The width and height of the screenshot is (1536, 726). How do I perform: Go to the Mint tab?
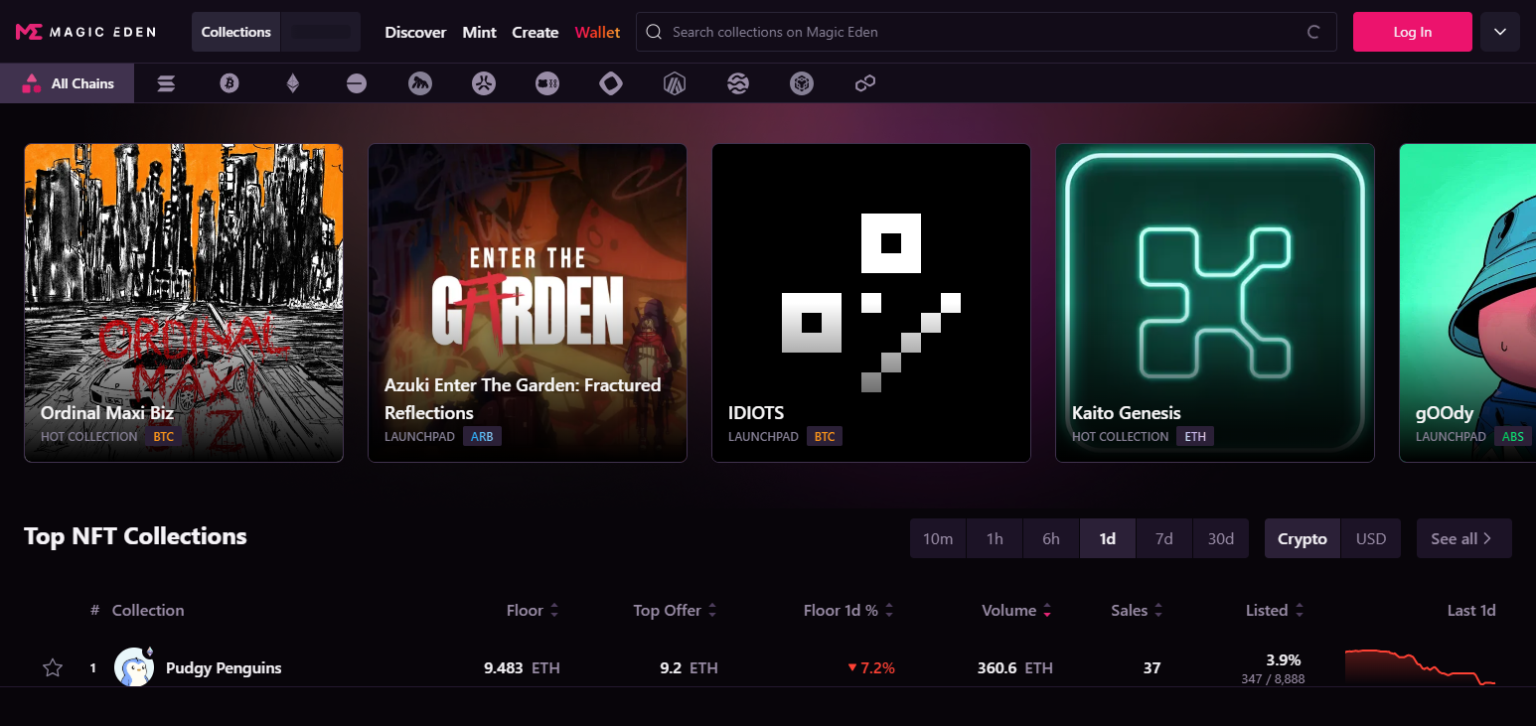click(x=479, y=32)
